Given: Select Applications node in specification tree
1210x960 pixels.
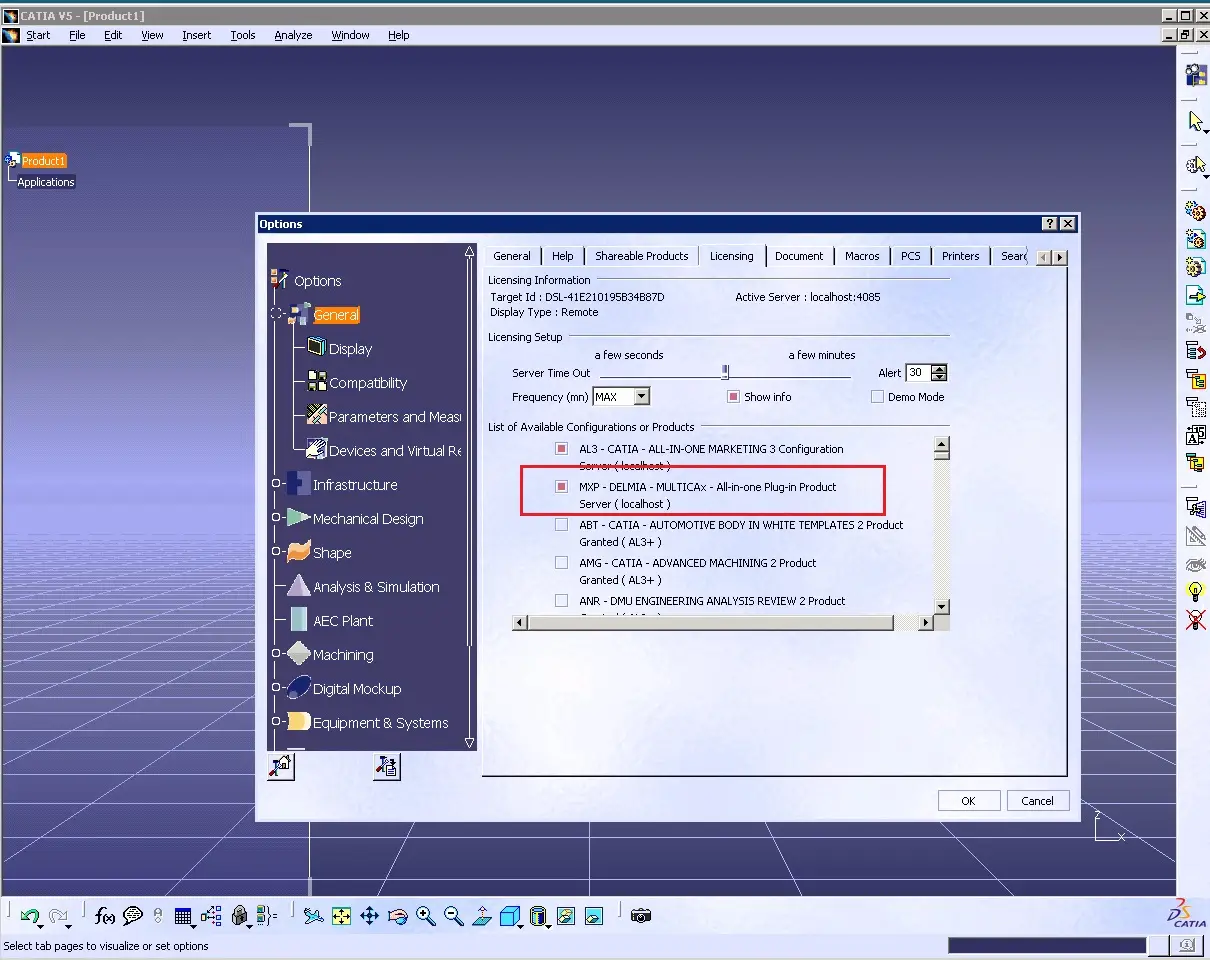Looking at the screenshot, I should pos(46,182).
